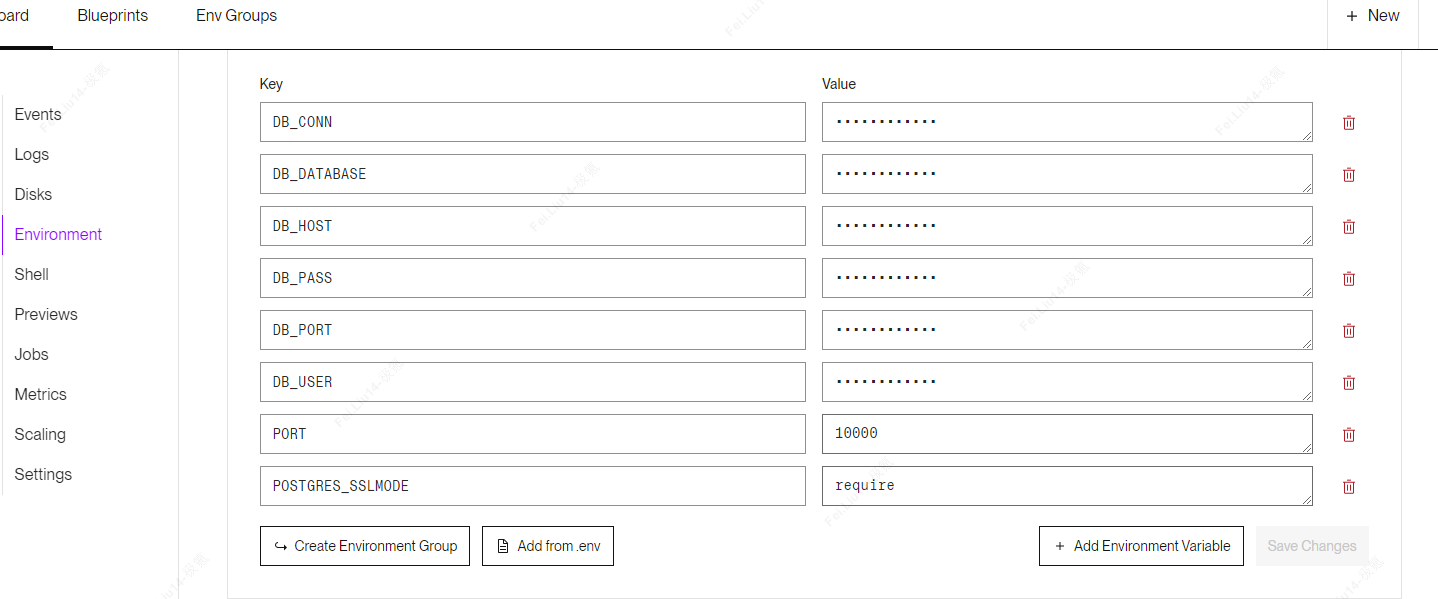
Task: Click Add from .env button
Action: click(x=548, y=546)
